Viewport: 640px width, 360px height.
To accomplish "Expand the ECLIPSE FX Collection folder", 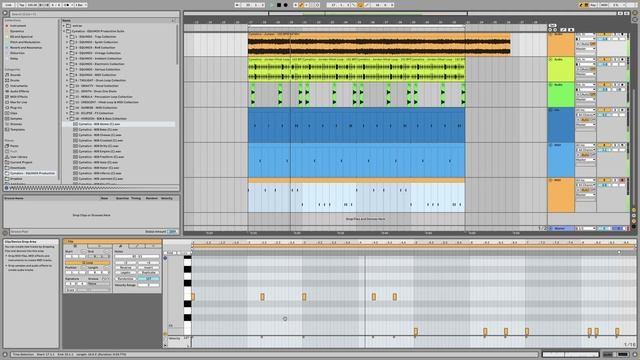I will (67, 113).
